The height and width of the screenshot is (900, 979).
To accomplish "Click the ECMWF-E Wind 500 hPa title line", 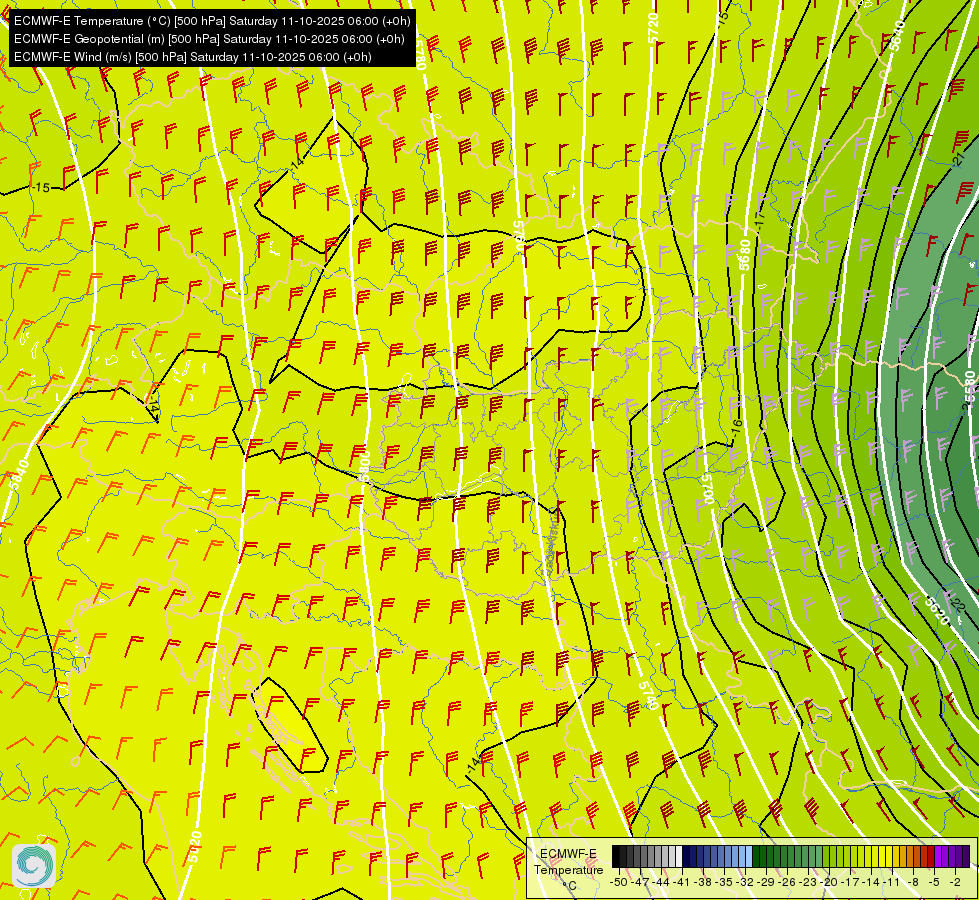I will [193, 57].
